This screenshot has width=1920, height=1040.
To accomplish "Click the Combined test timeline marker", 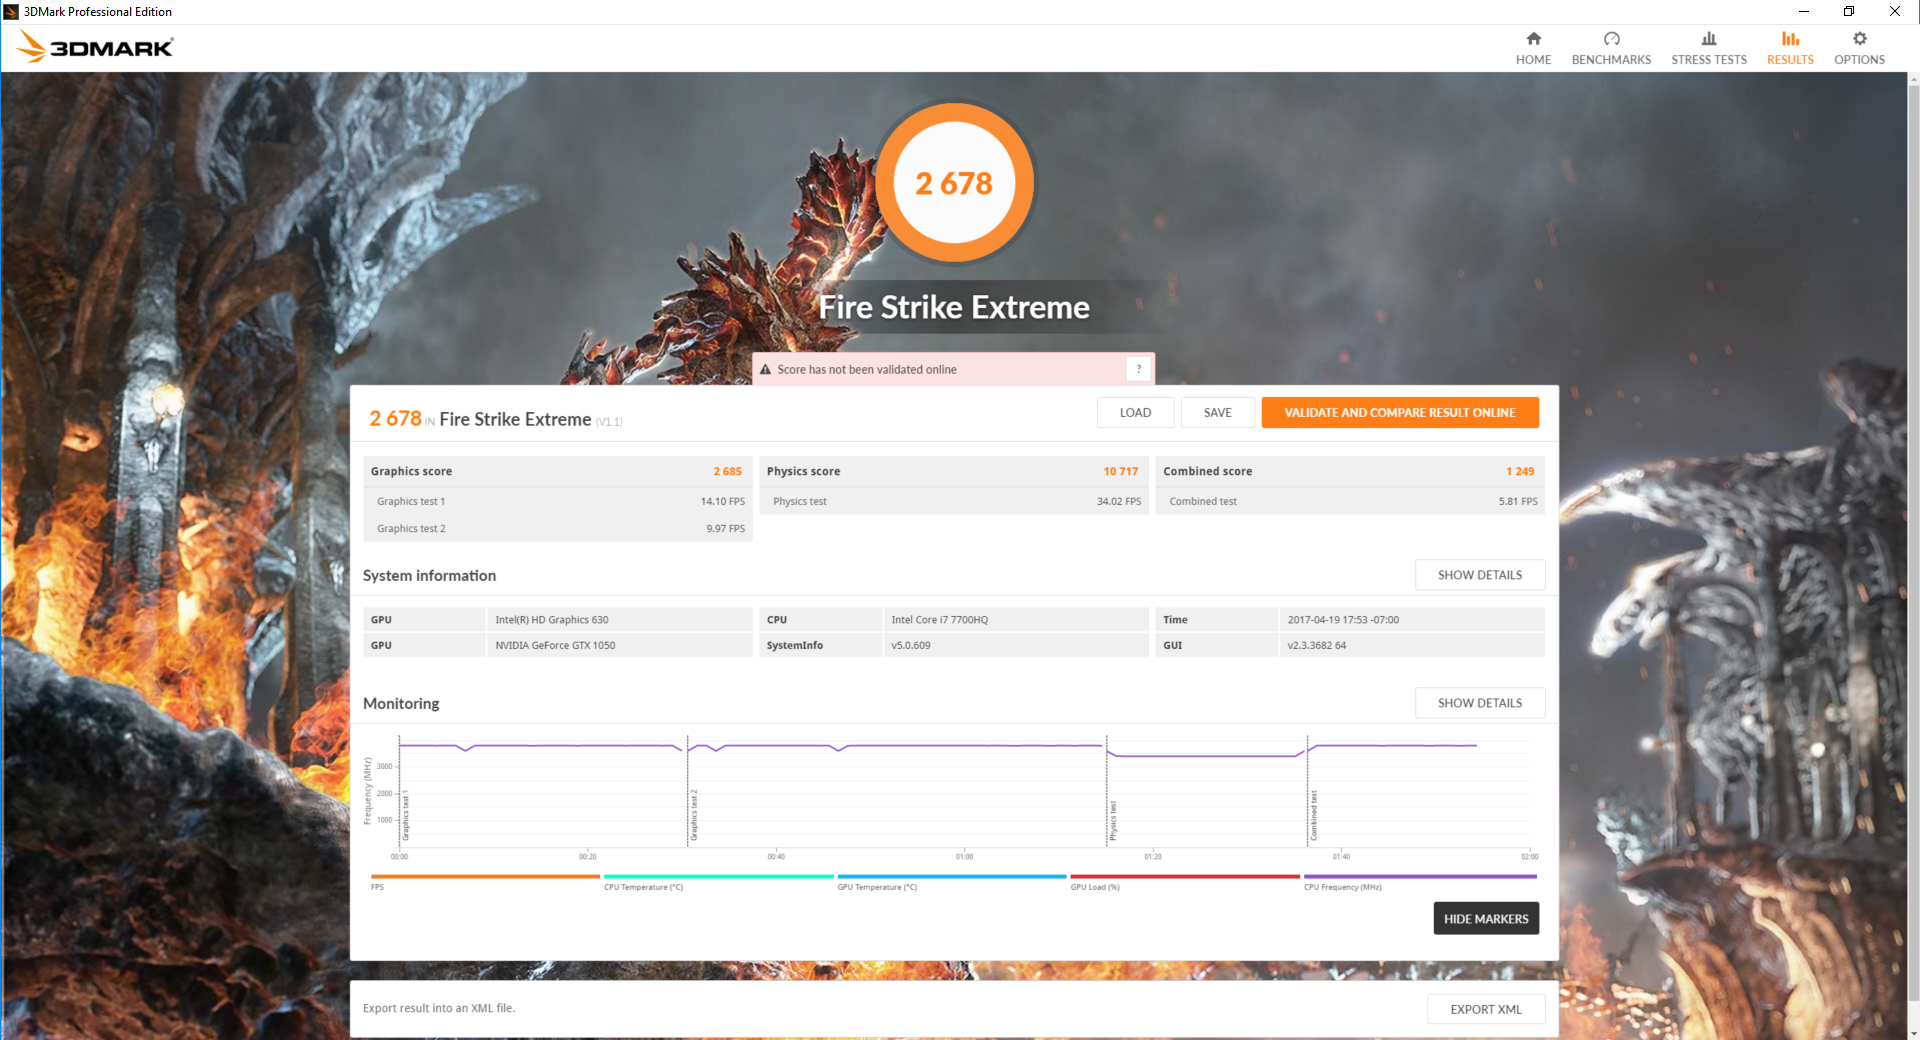I will click(x=1314, y=816).
